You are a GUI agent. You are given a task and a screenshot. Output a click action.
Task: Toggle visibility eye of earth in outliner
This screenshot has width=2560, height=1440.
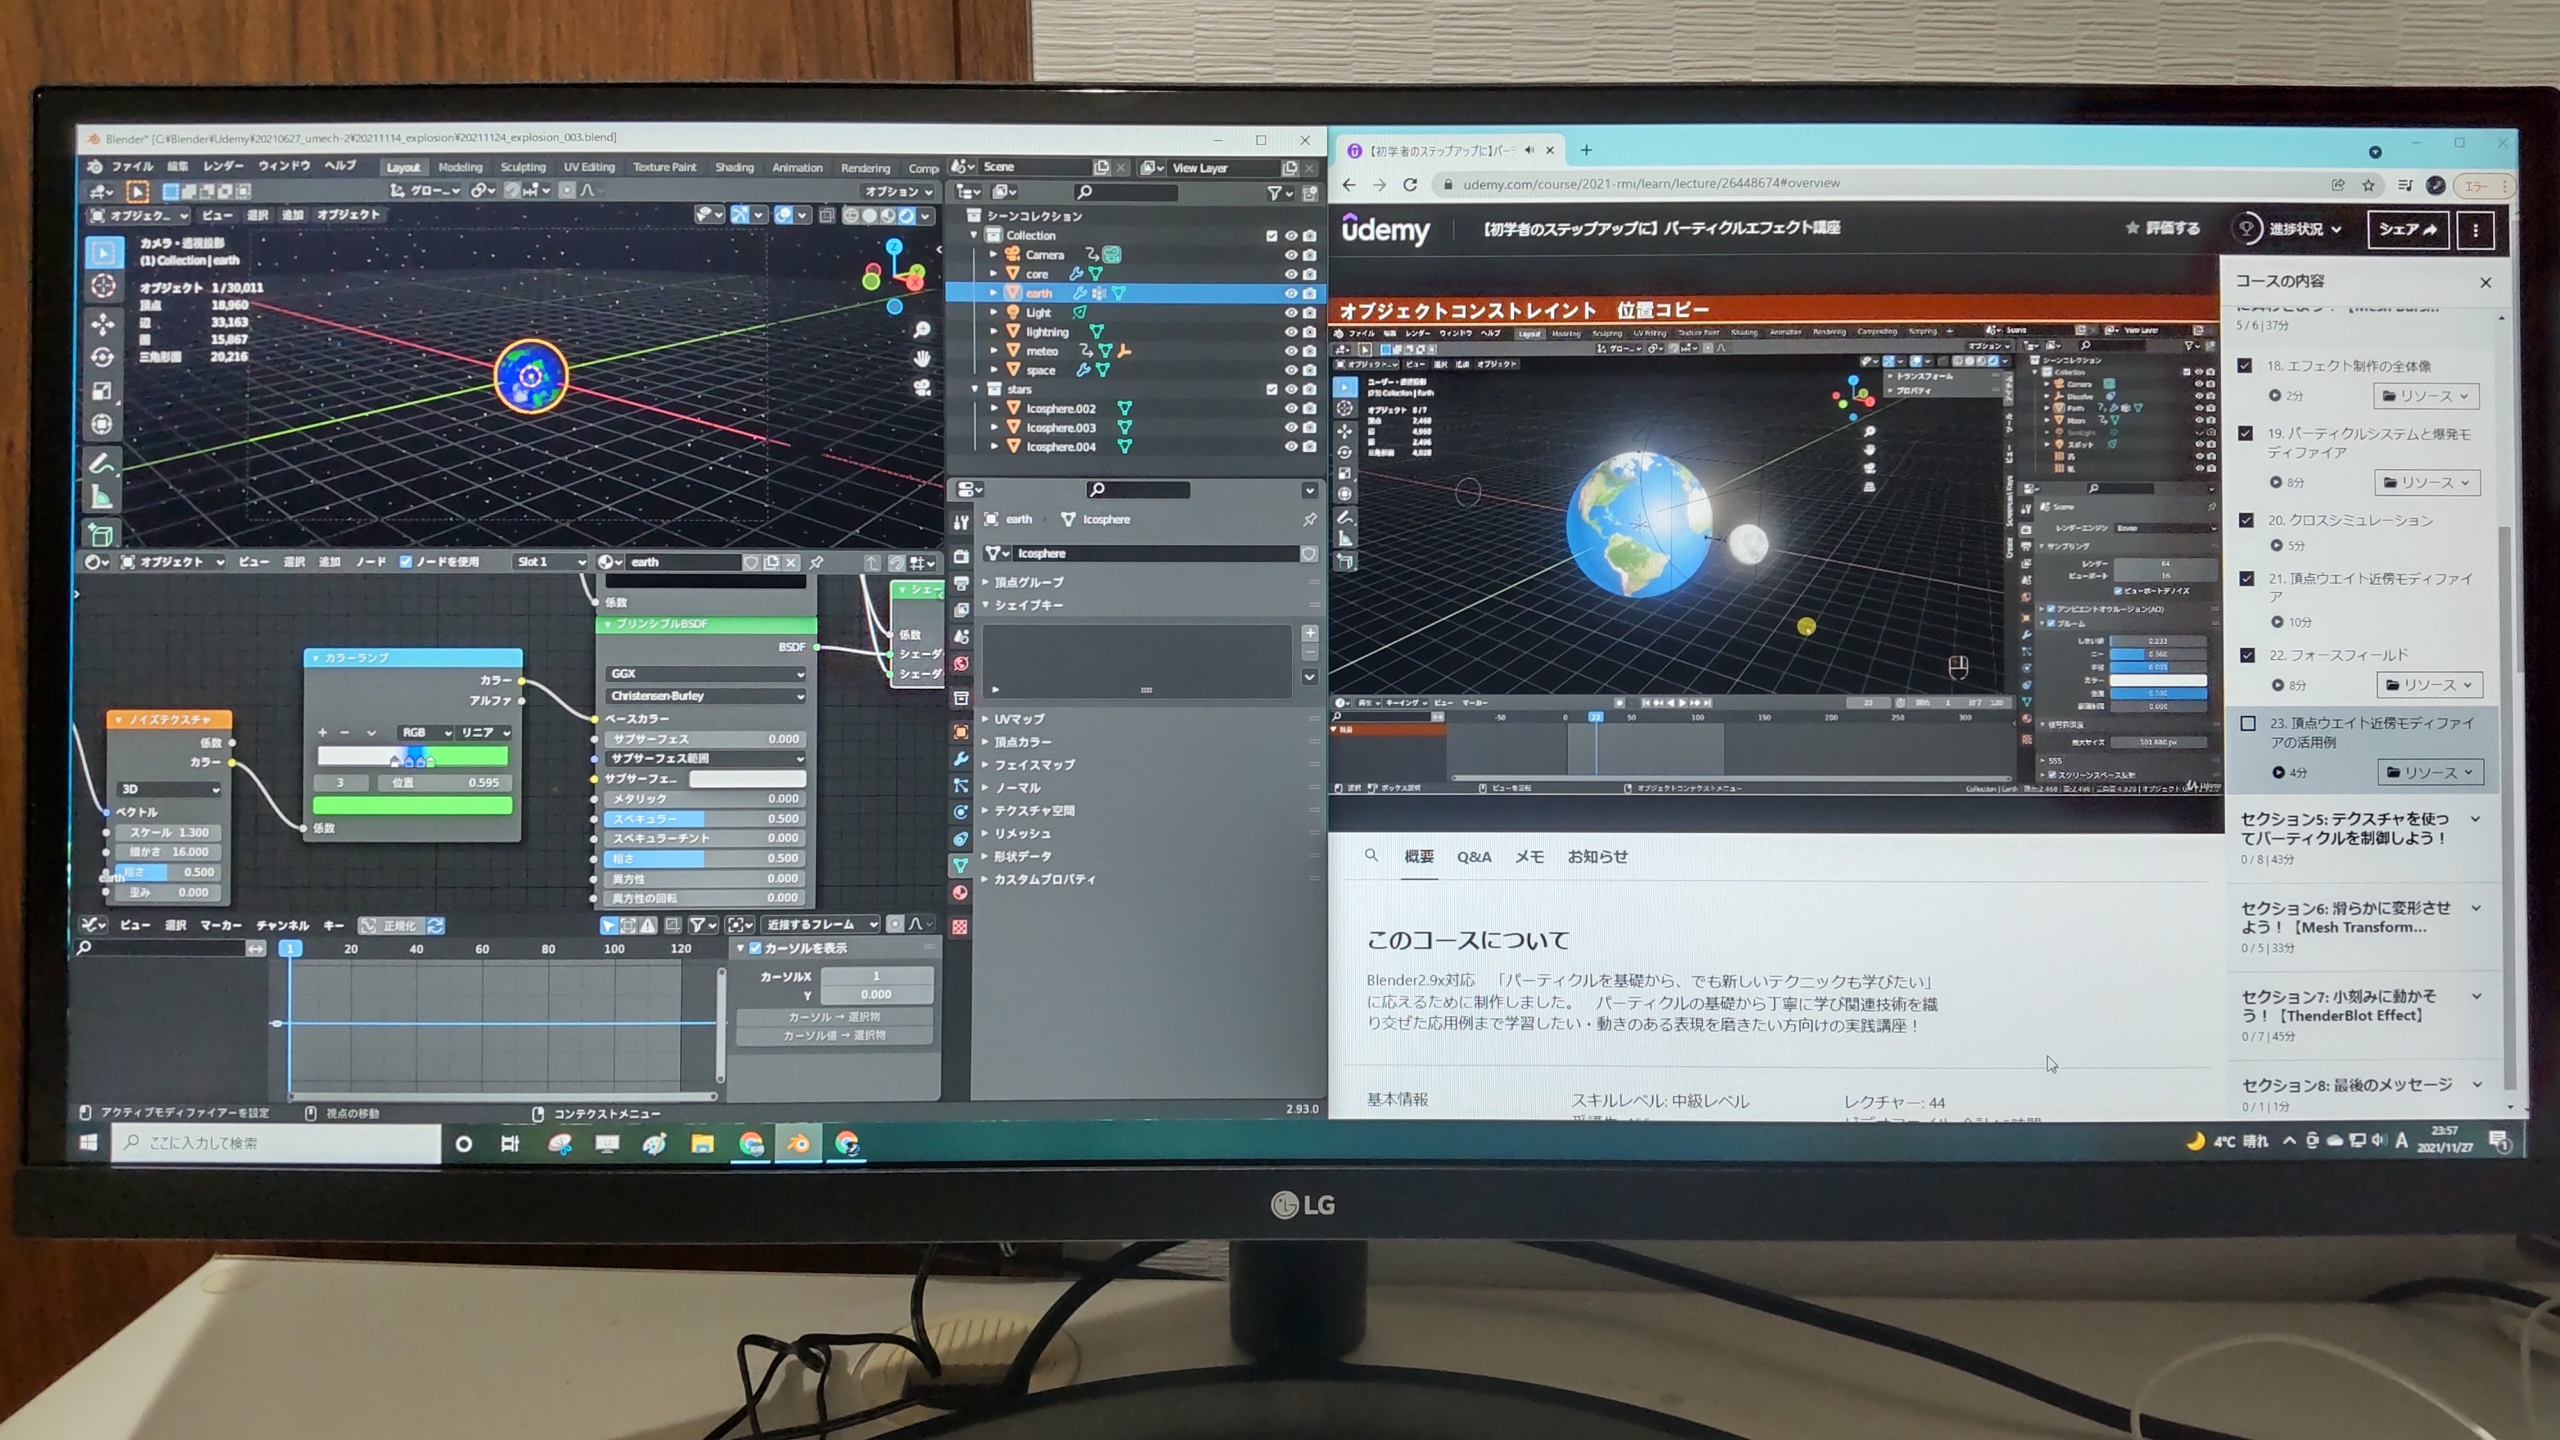1291,293
